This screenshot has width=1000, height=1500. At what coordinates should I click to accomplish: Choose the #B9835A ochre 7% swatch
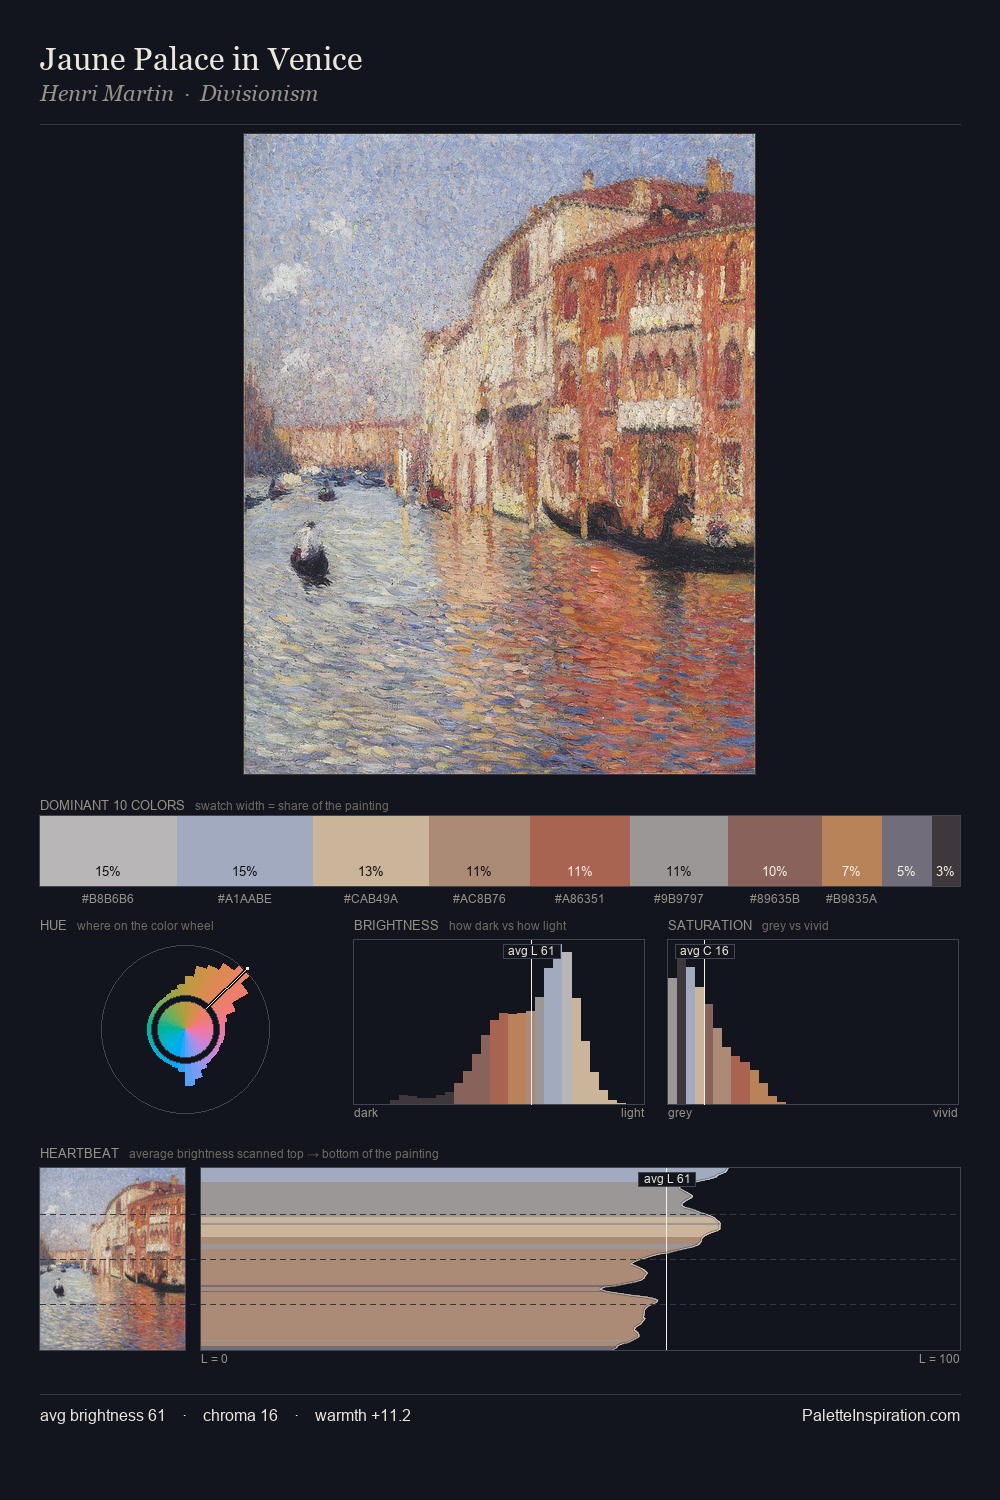pos(852,851)
